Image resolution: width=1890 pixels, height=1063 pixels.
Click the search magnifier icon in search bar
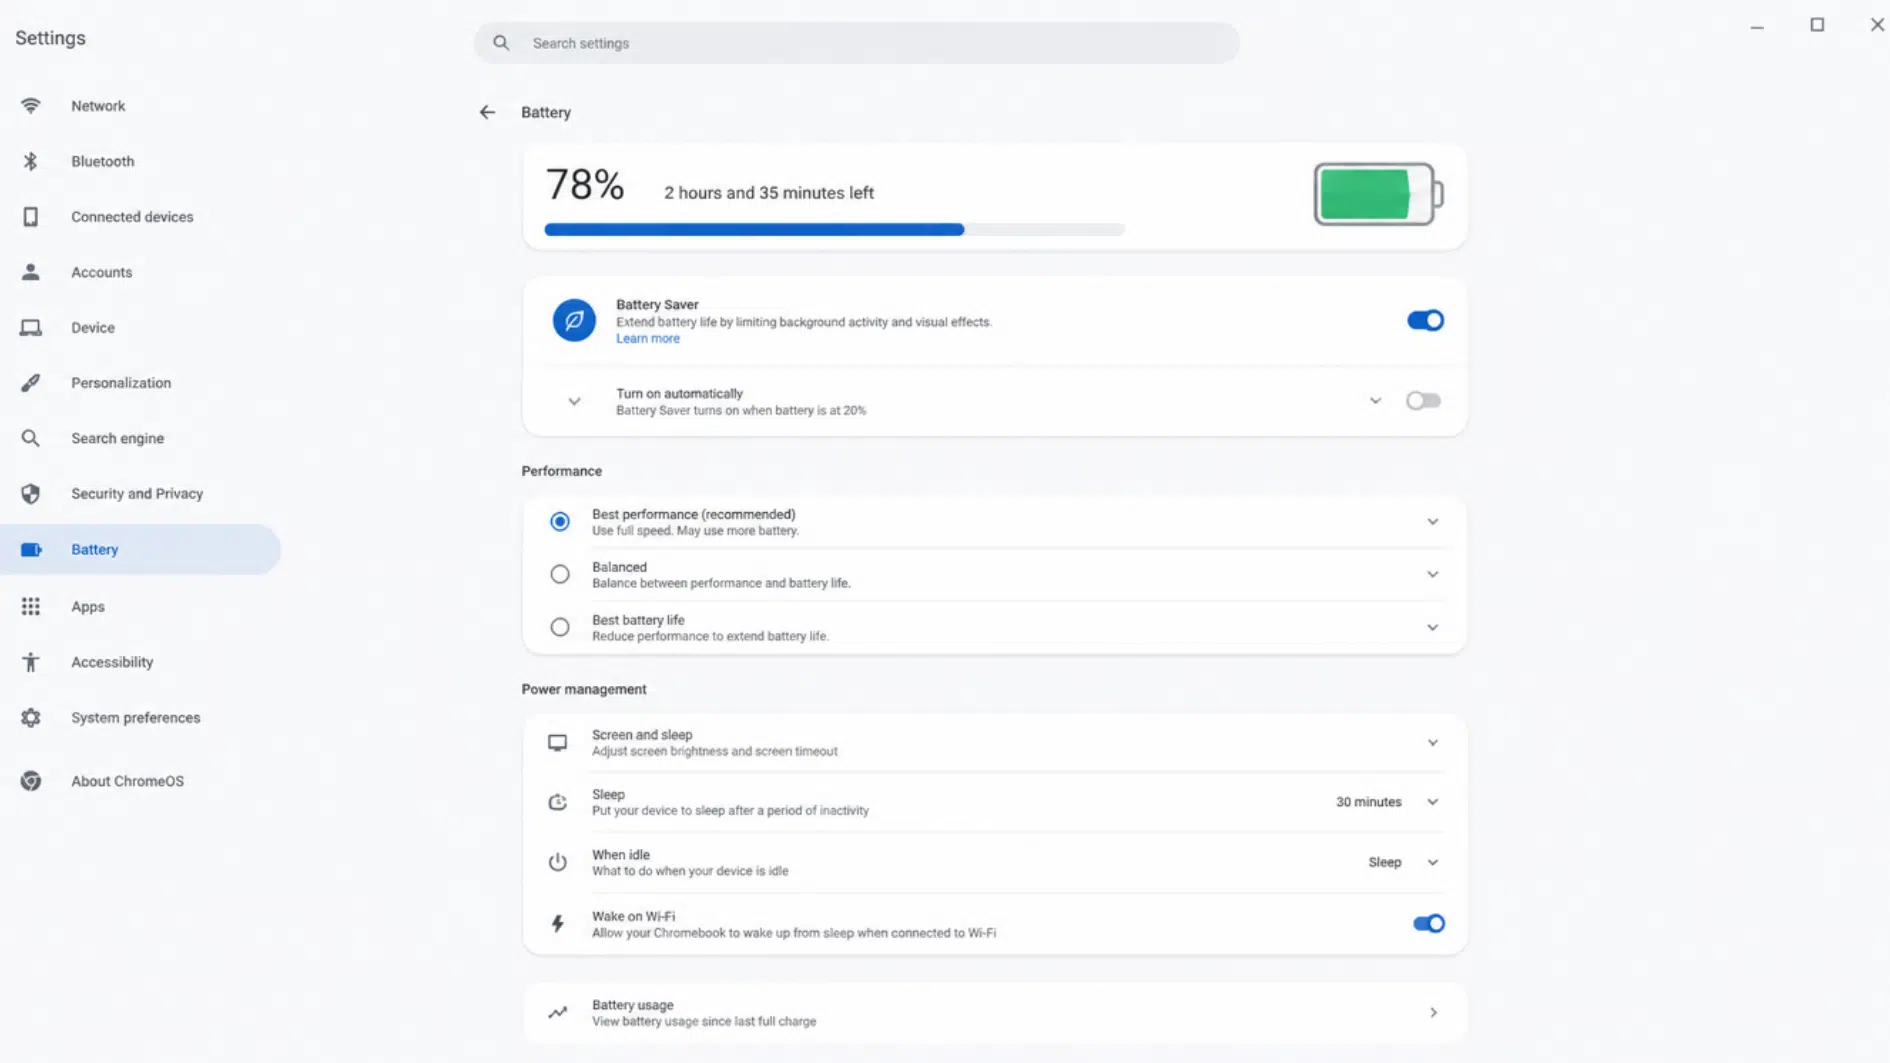[501, 43]
